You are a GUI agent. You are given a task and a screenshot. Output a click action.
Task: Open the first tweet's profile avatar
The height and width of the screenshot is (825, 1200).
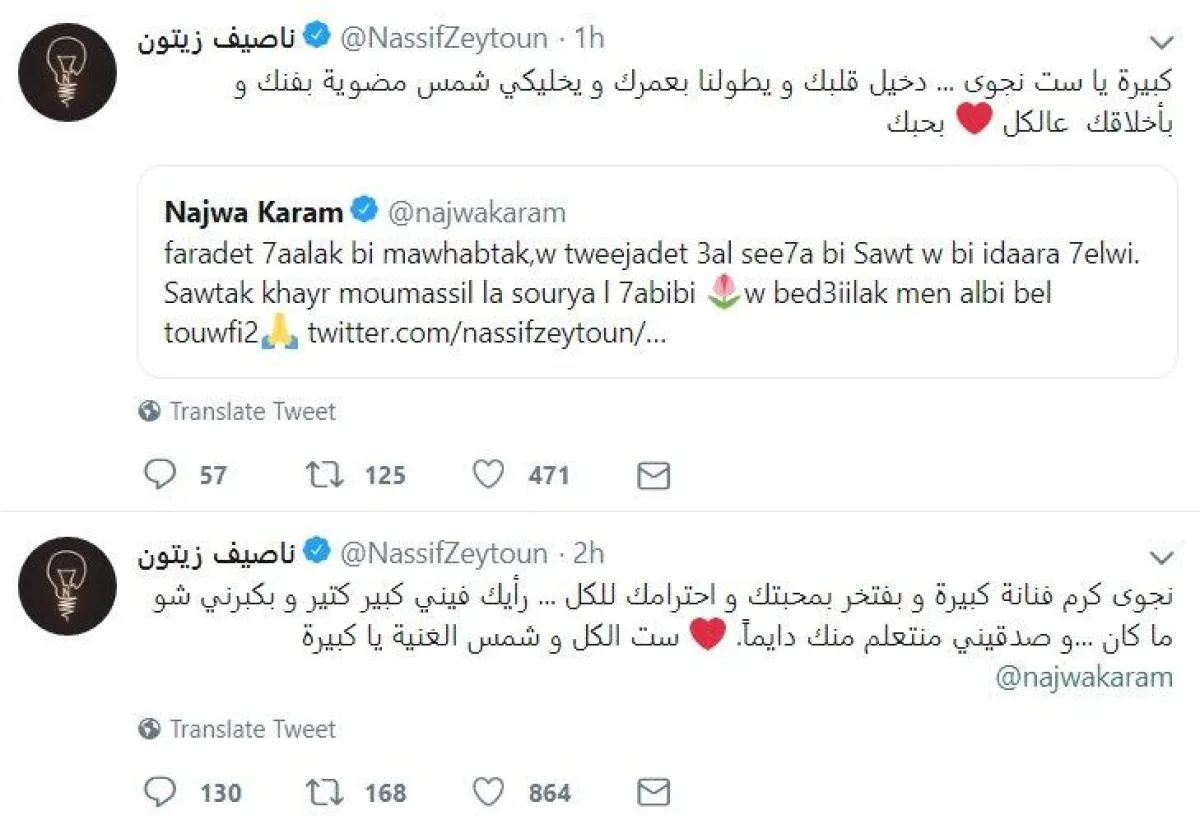pyautogui.click(x=68, y=72)
